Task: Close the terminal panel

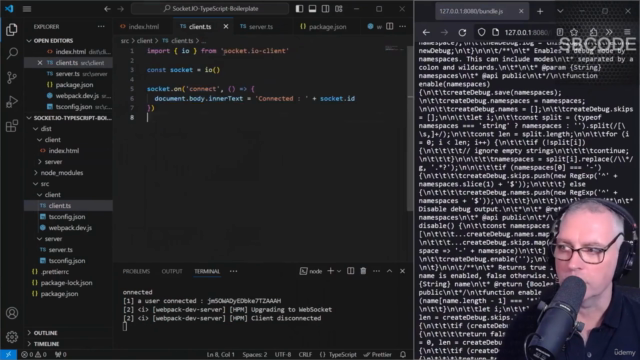Action: 402,271
